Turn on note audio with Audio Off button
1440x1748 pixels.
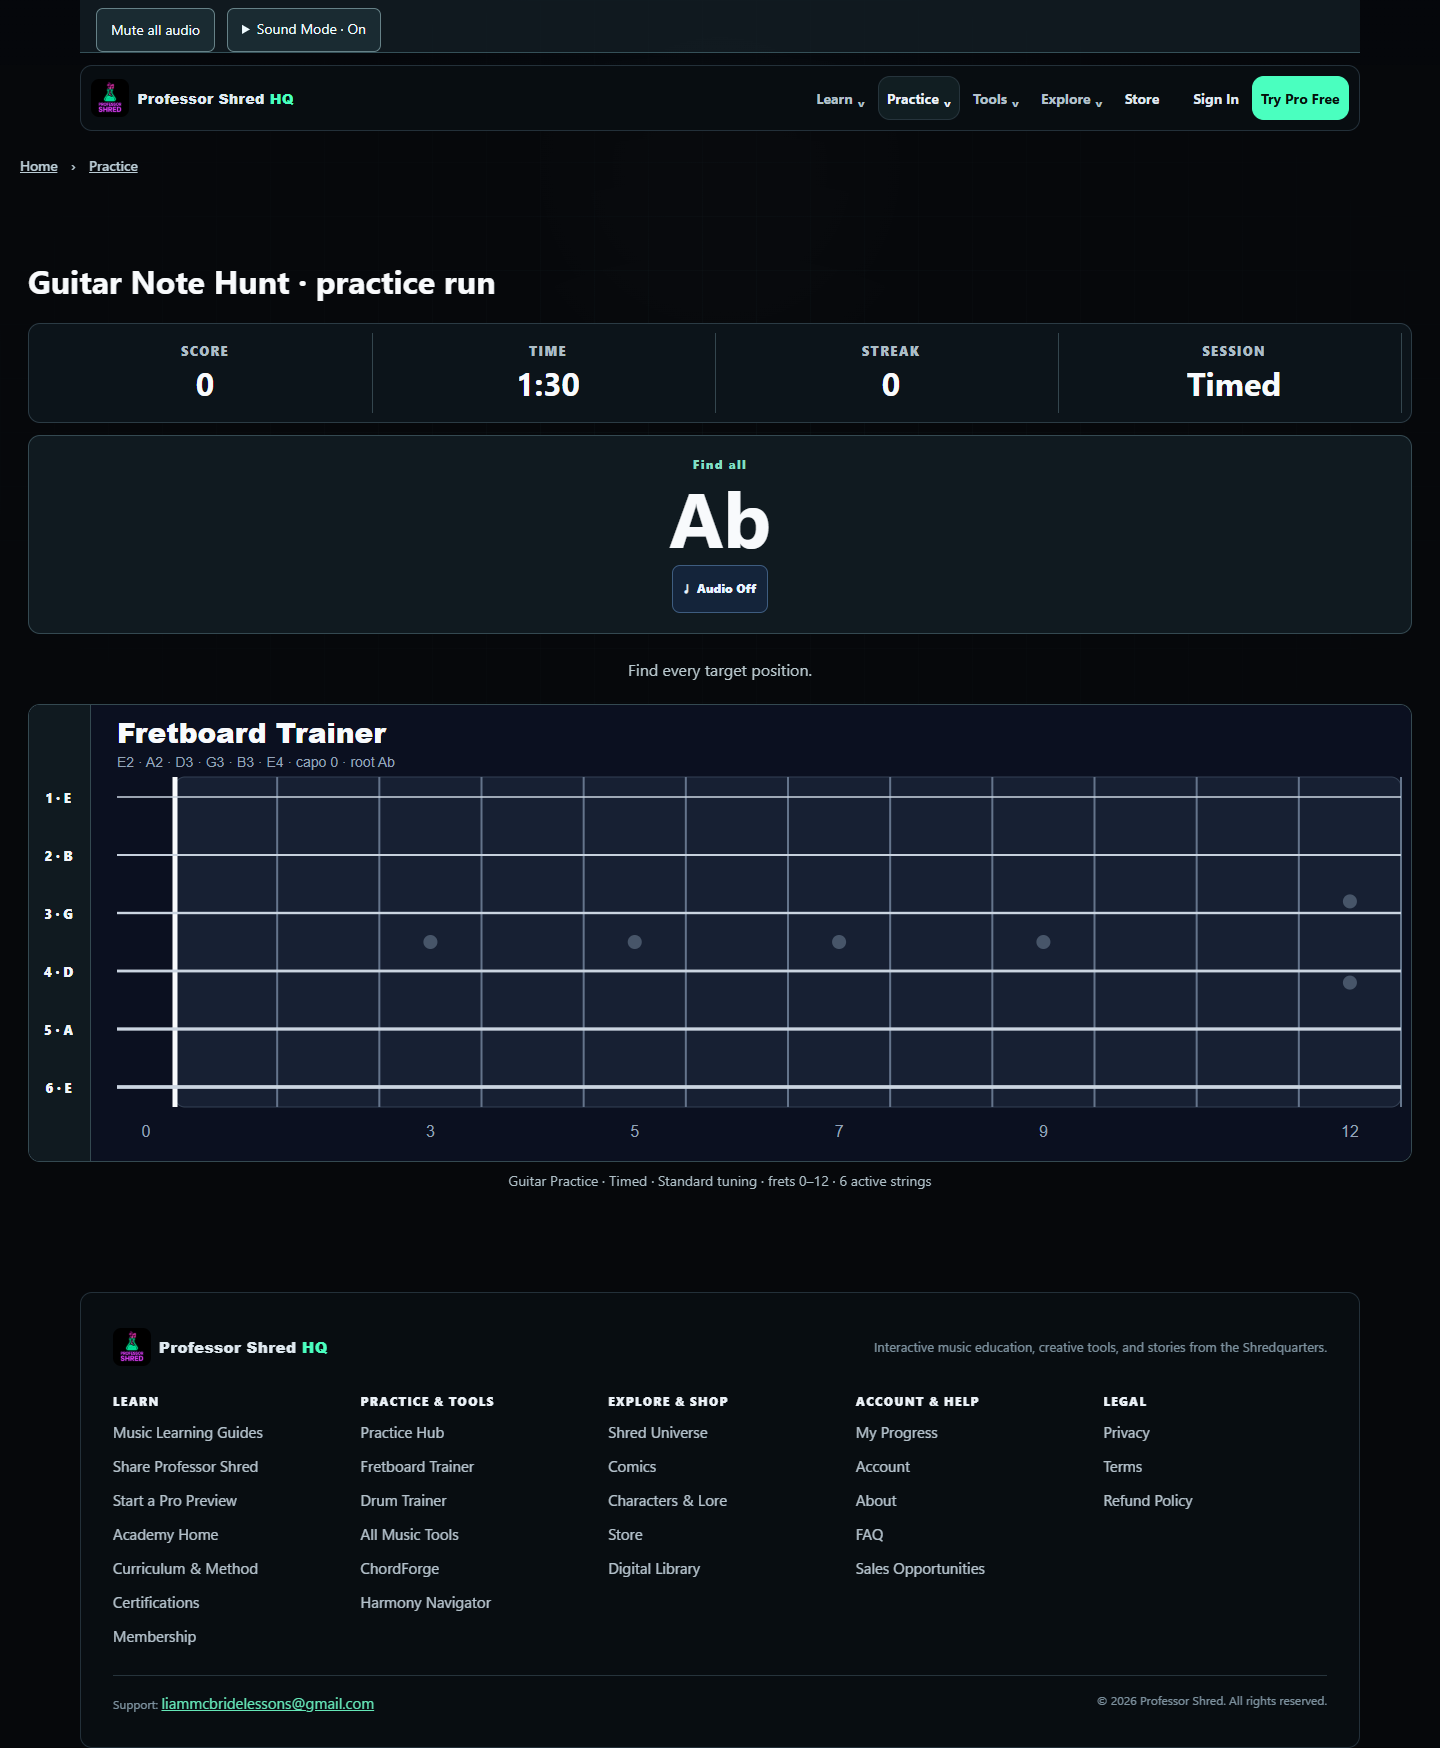[x=720, y=589]
